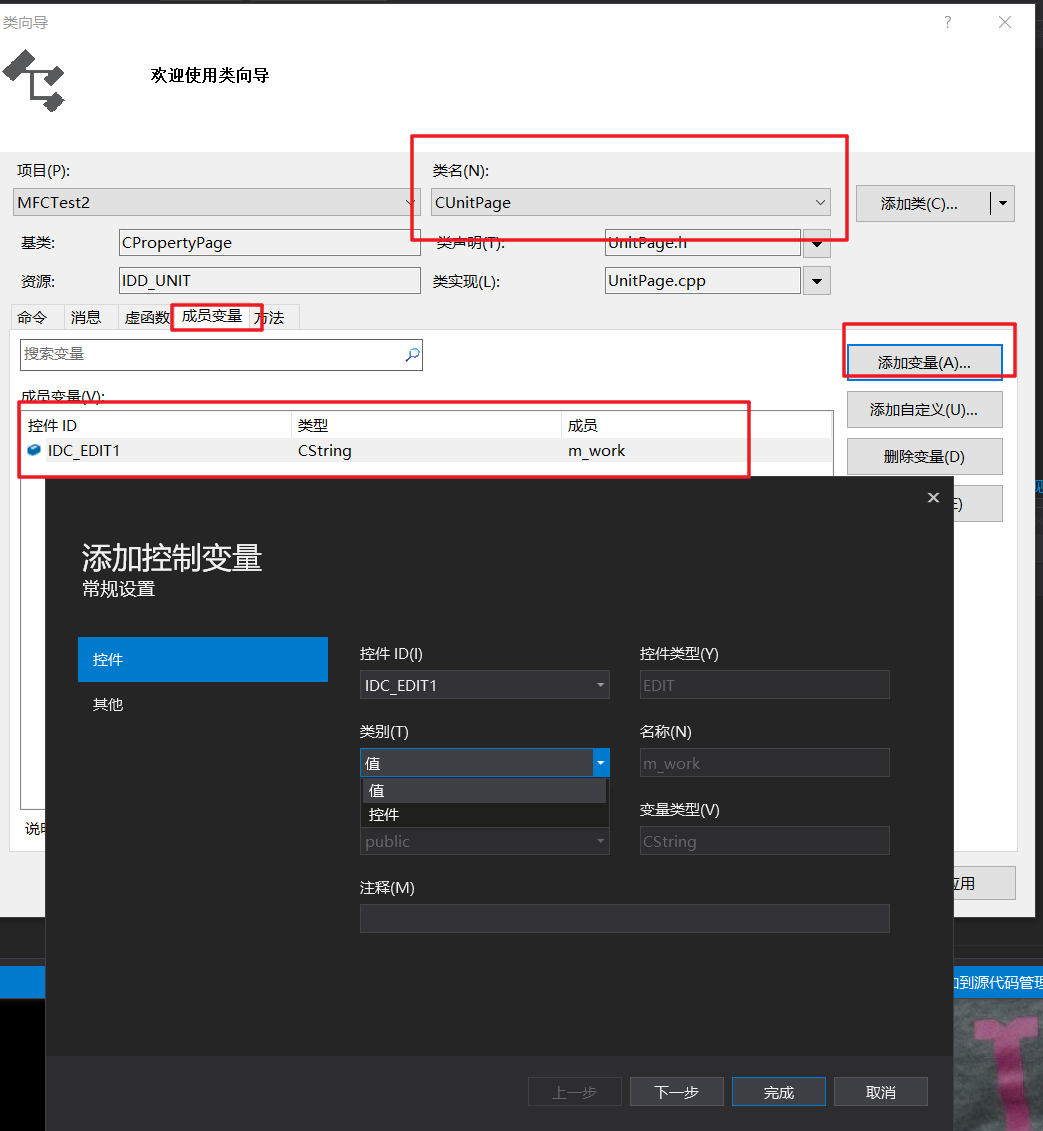Click the 资源 IDD_UNIT field

270,281
